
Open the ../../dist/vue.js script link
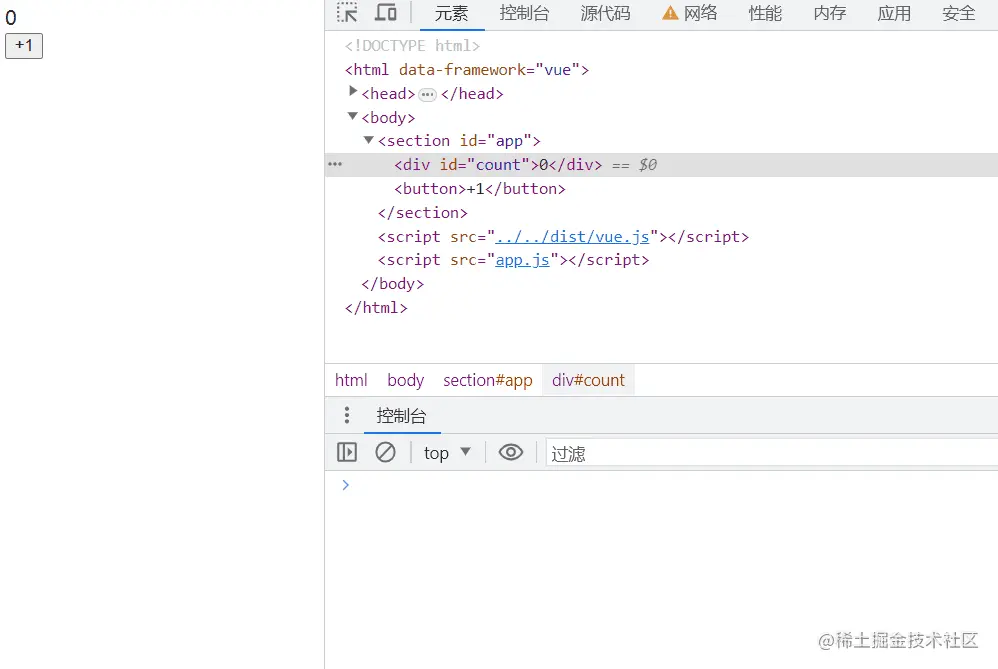[x=572, y=237]
